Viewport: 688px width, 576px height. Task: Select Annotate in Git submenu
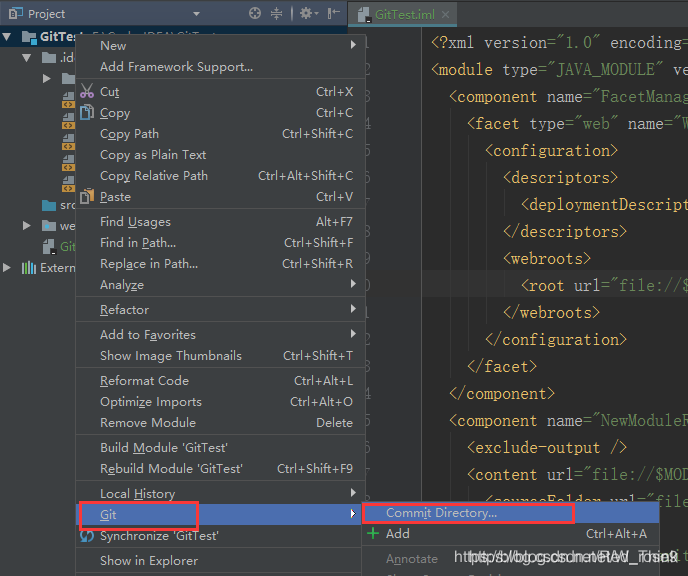coord(510,559)
